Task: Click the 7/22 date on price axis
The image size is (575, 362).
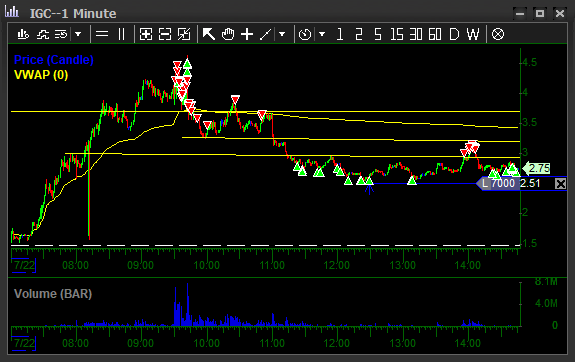Action: pyautogui.click(x=24, y=265)
